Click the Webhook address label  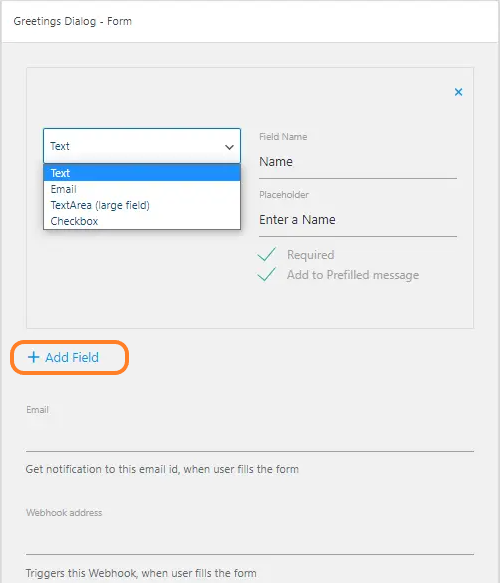[x=64, y=513]
